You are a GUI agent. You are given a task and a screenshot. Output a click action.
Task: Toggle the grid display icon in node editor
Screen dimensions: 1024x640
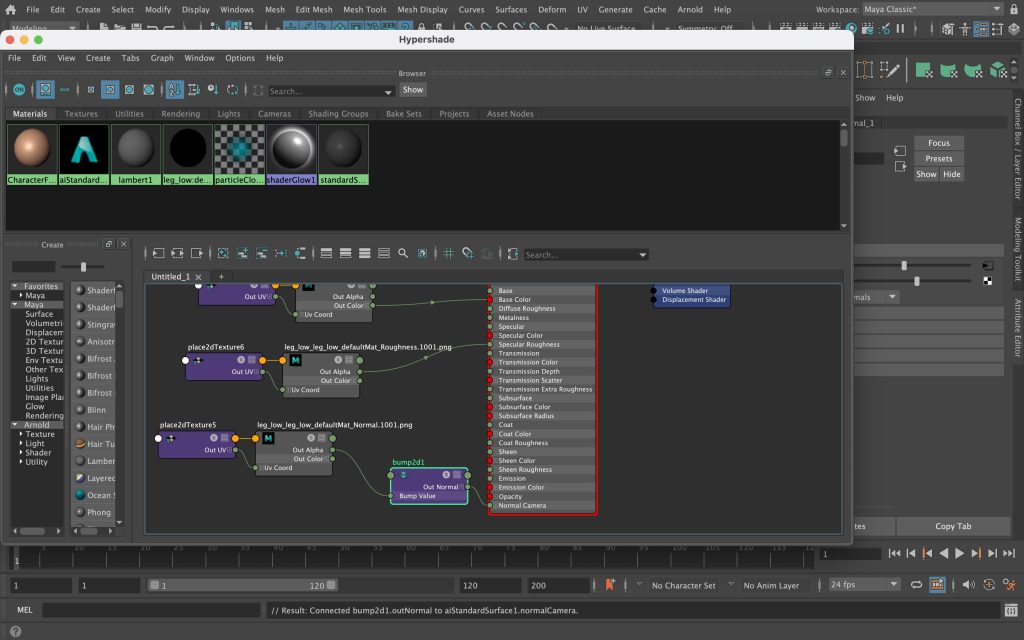[x=449, y=253]
